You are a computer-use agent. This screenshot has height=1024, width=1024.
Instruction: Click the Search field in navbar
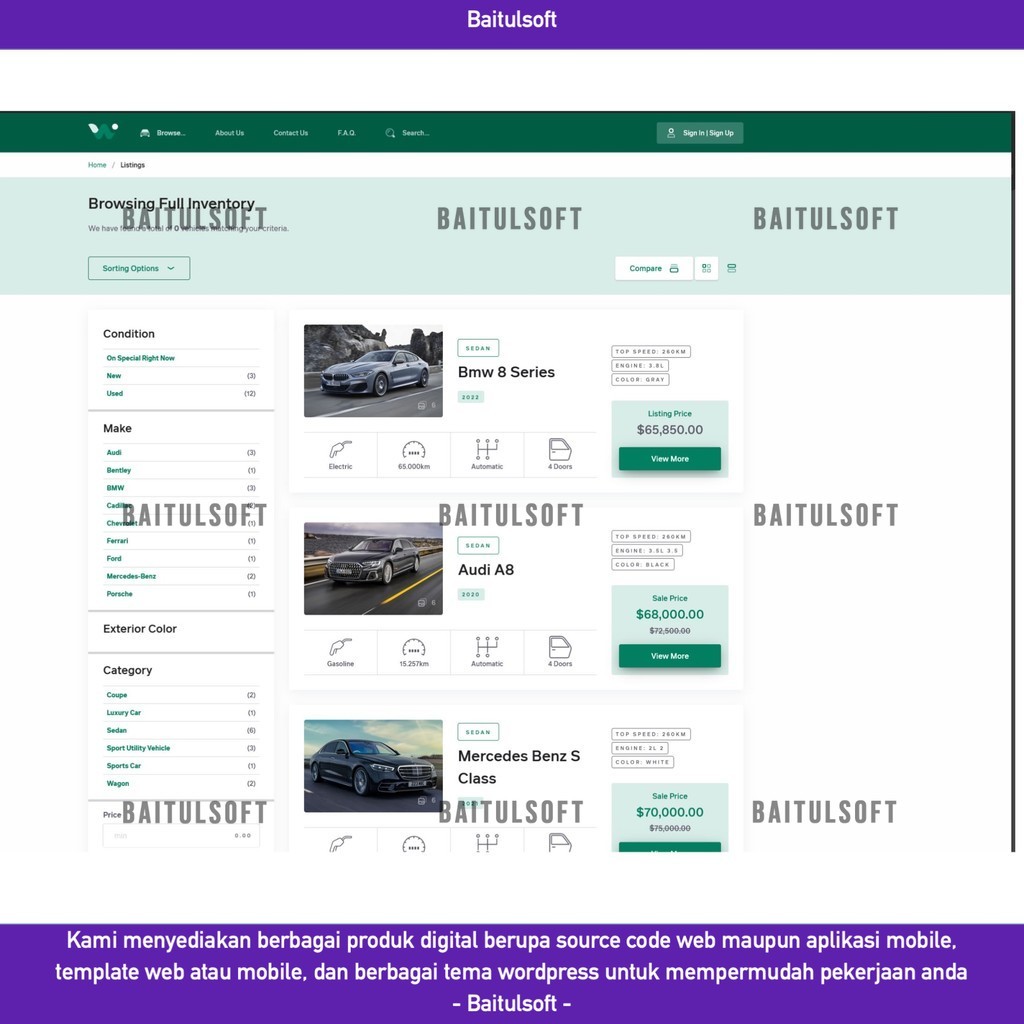[408, 133]
